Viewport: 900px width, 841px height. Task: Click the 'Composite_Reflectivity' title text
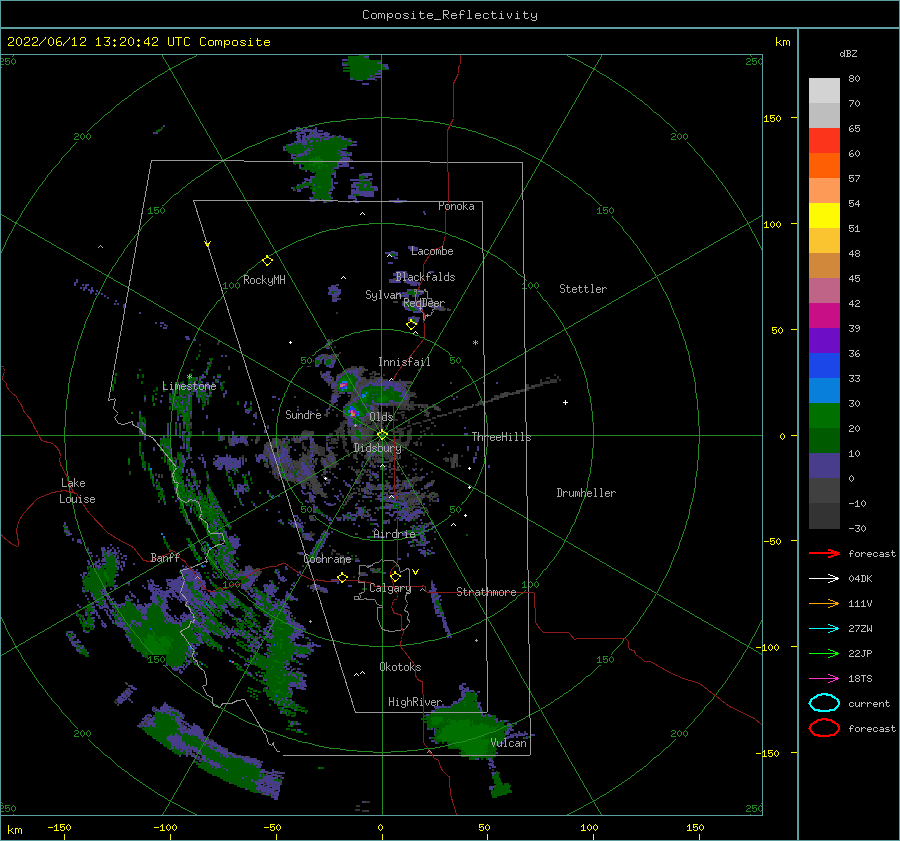449,15
